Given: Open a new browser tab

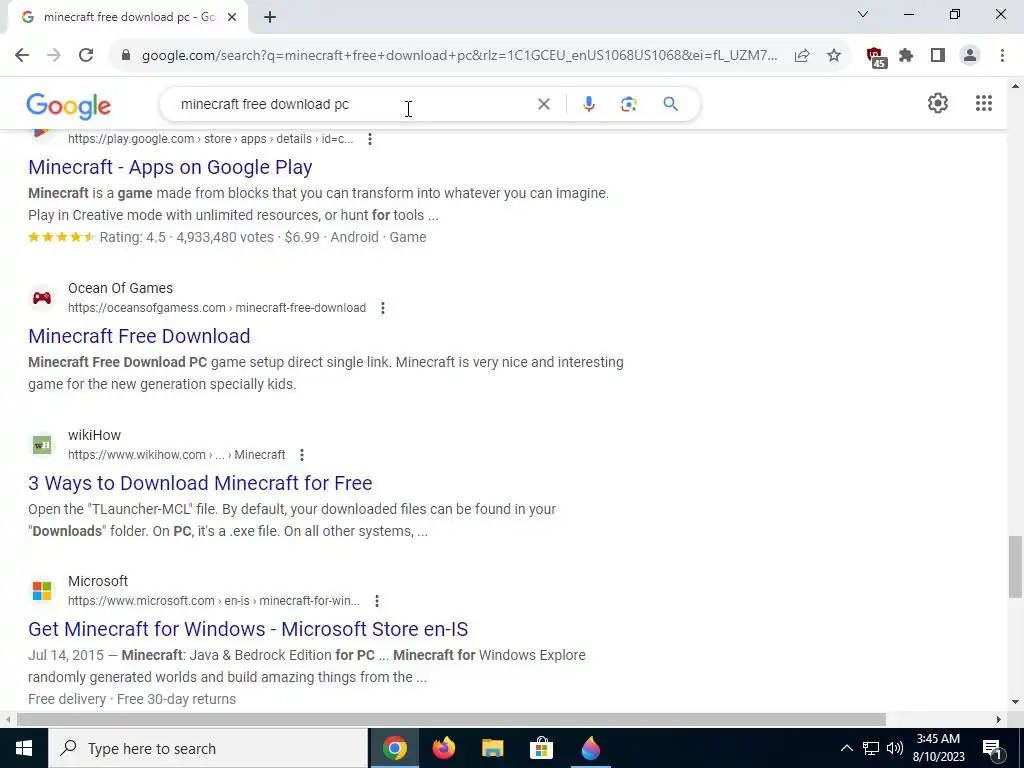Looking at the screenshot, I should (x=270, y=17).
